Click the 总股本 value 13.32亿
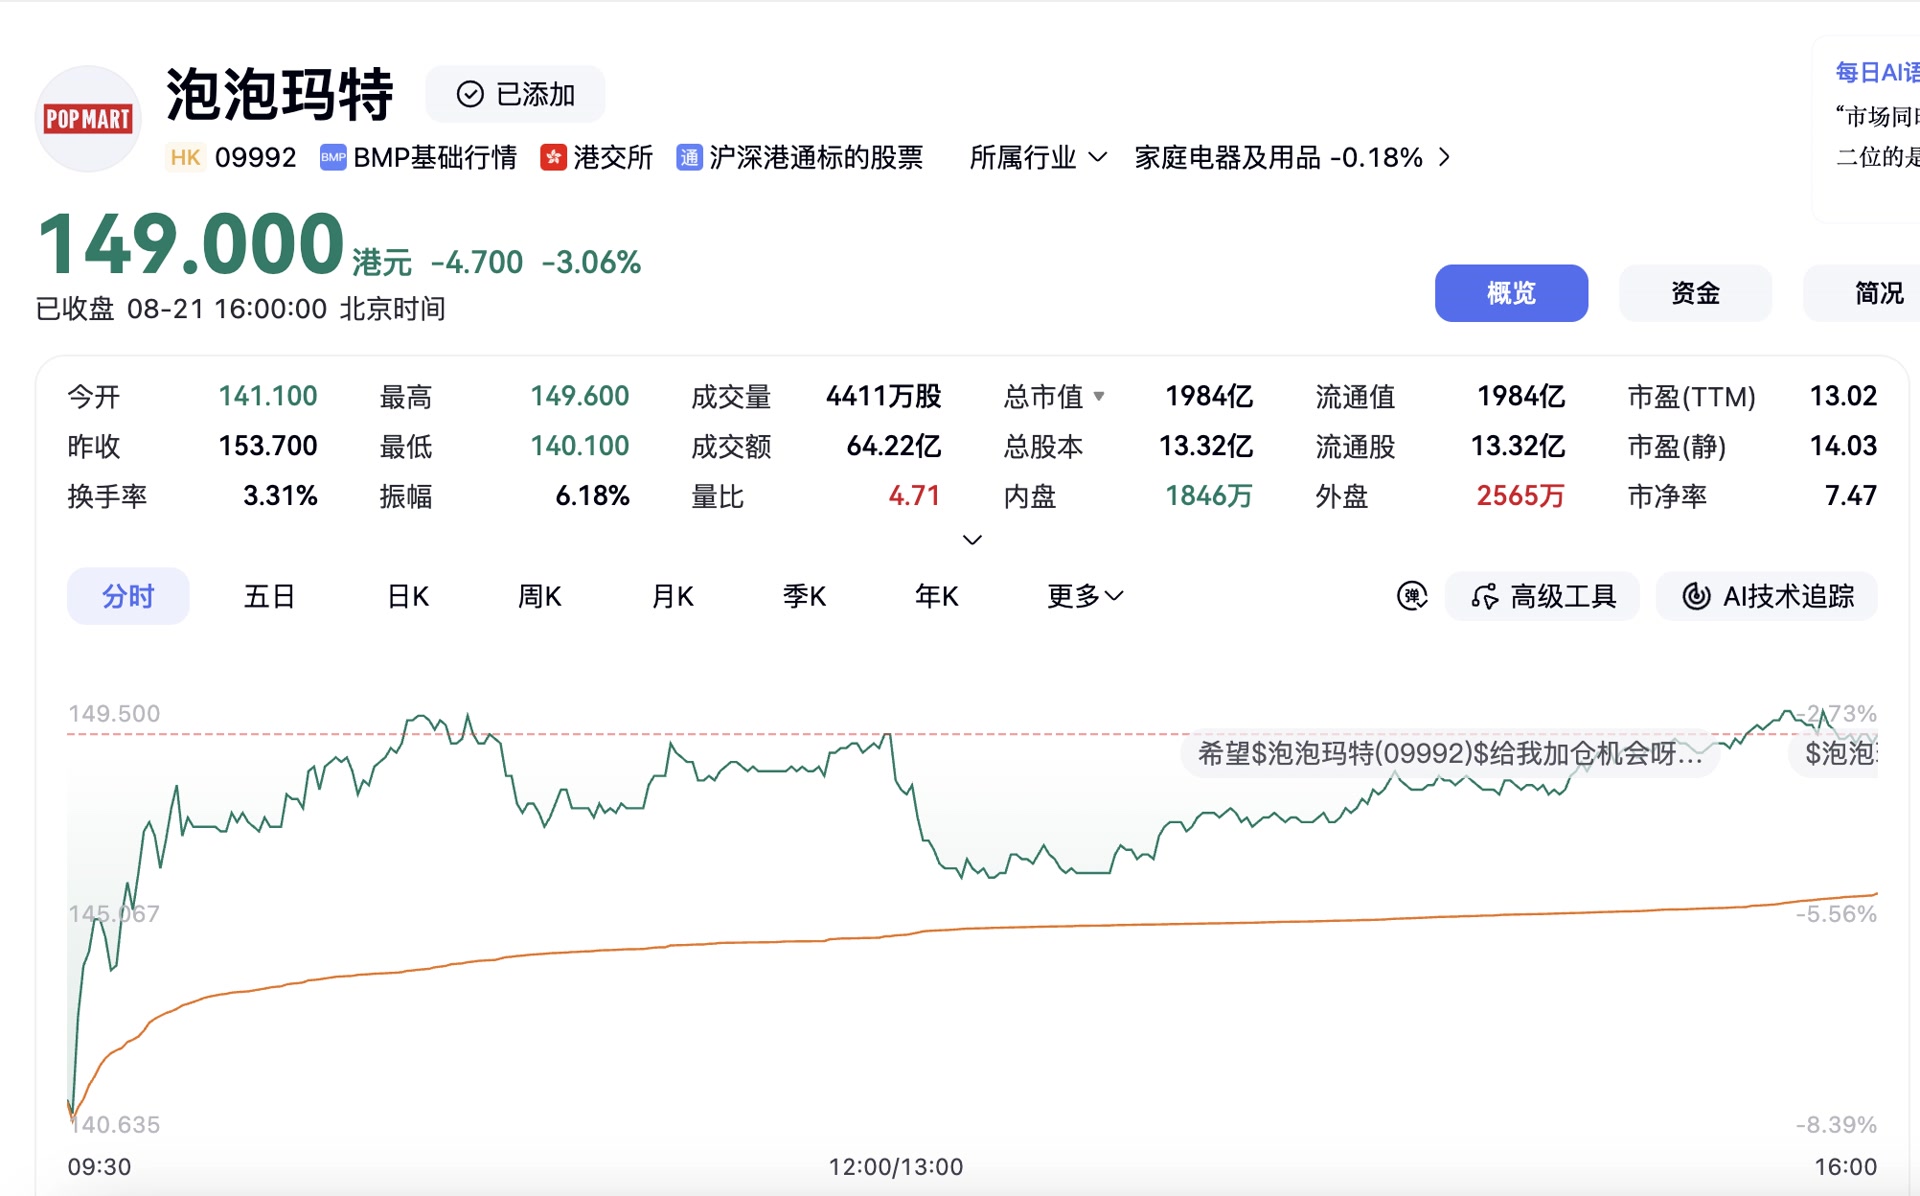Screen dimensions: 1920x1196 click(1206, 446)
